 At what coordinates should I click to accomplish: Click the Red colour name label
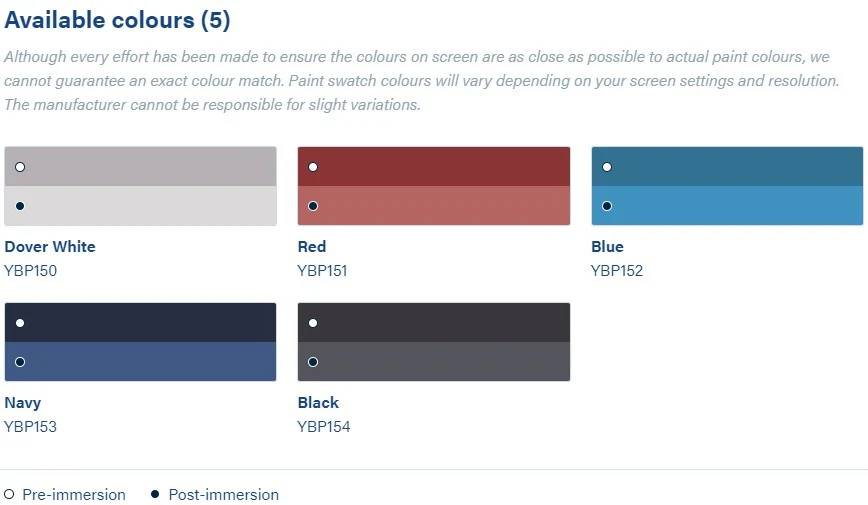point(312,247)
